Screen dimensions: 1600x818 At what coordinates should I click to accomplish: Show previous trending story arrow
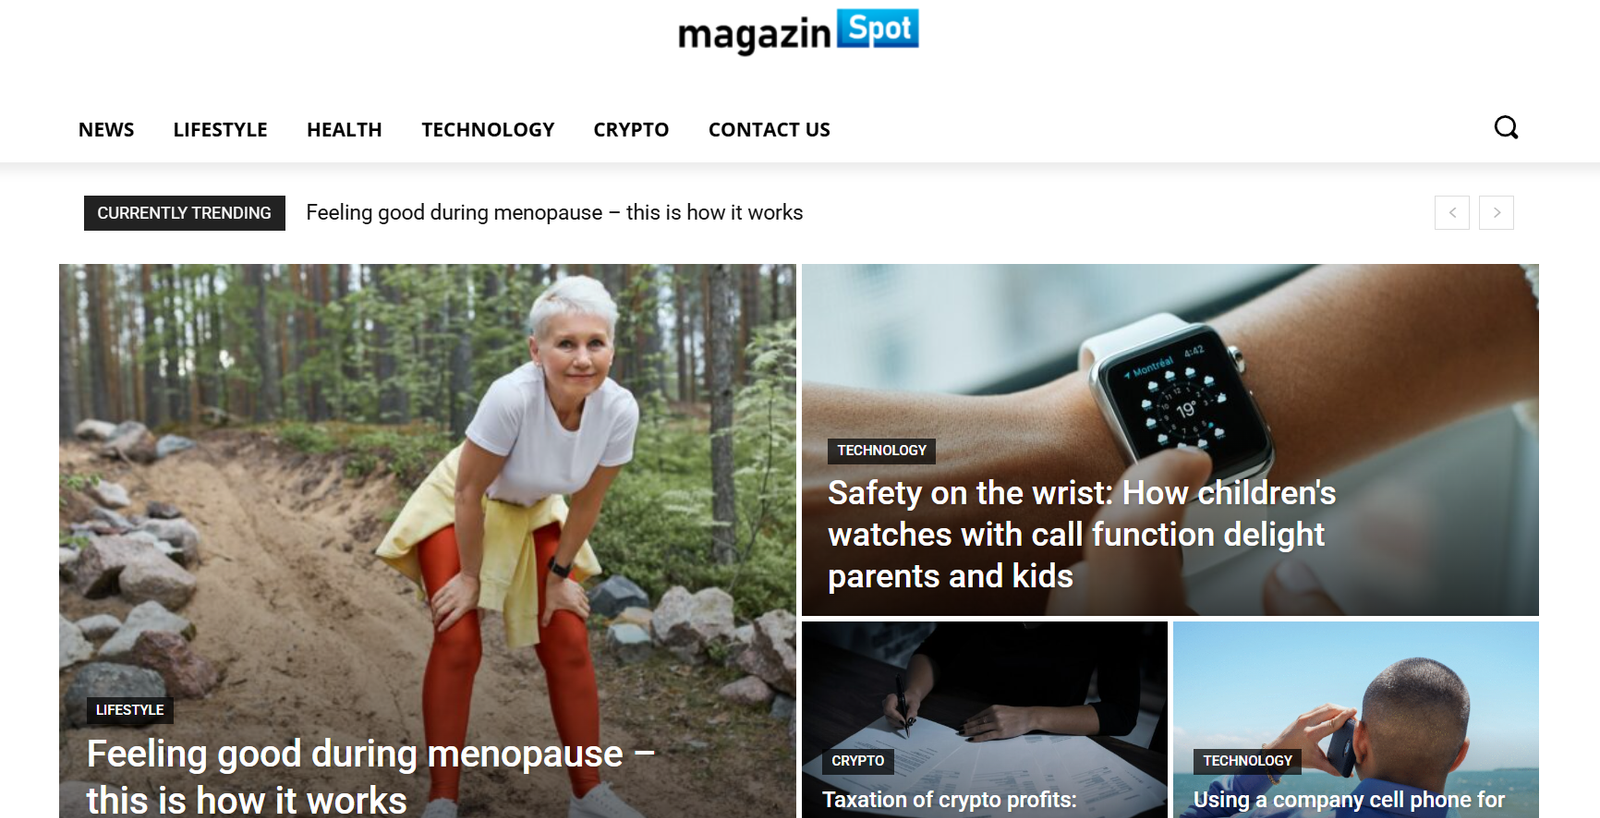pyautogui.click(x=1452, y=213)
